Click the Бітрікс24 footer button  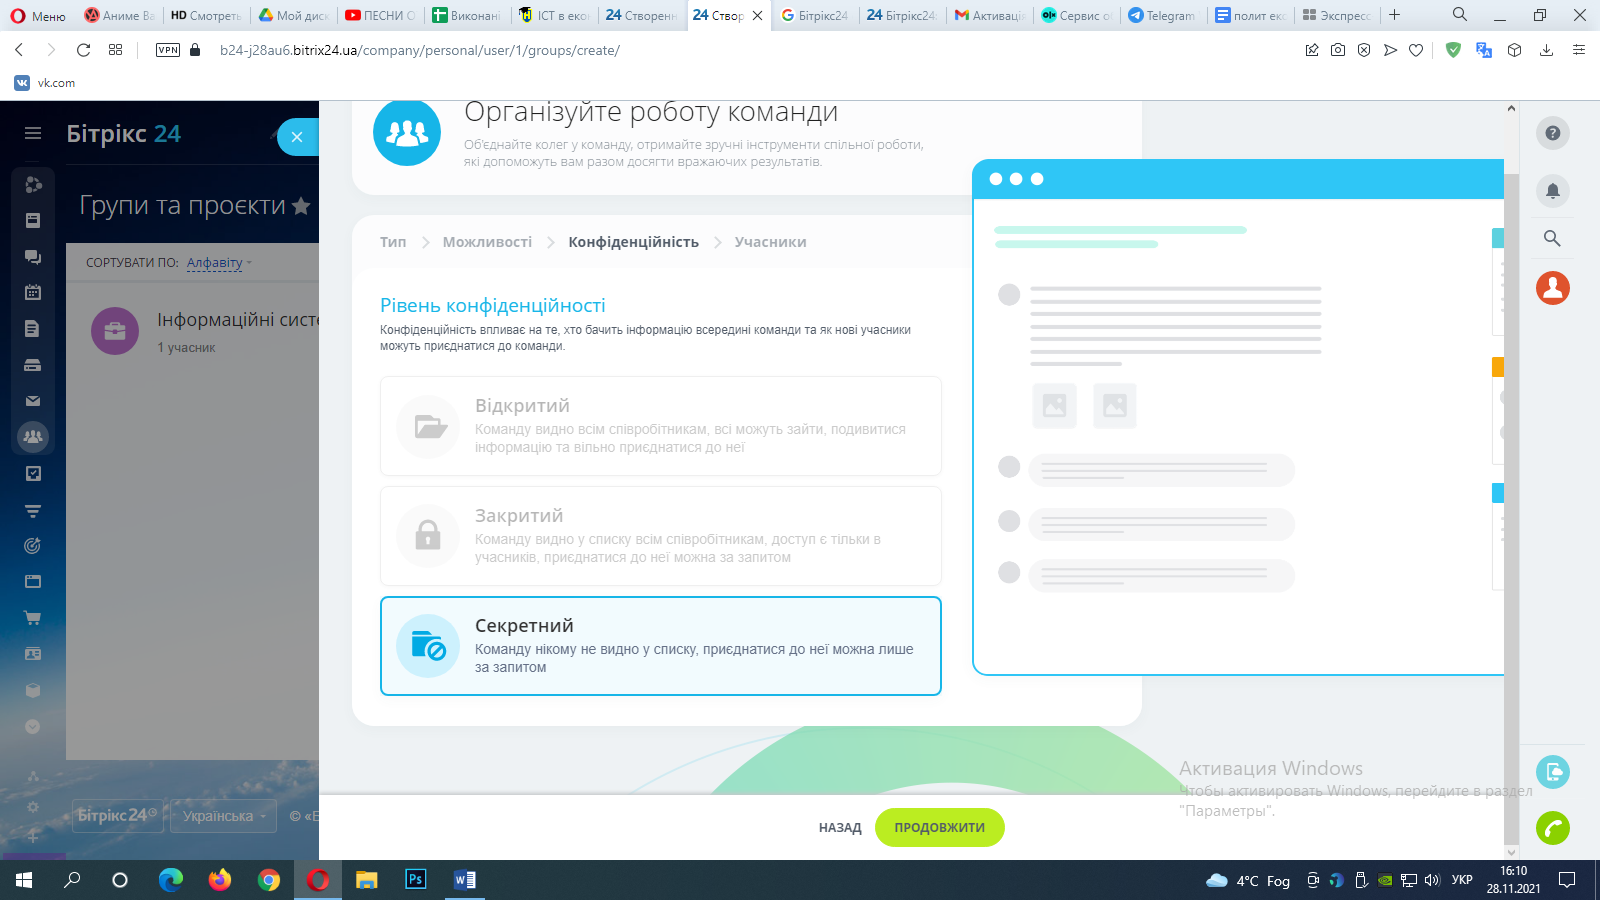click(118, 816)
